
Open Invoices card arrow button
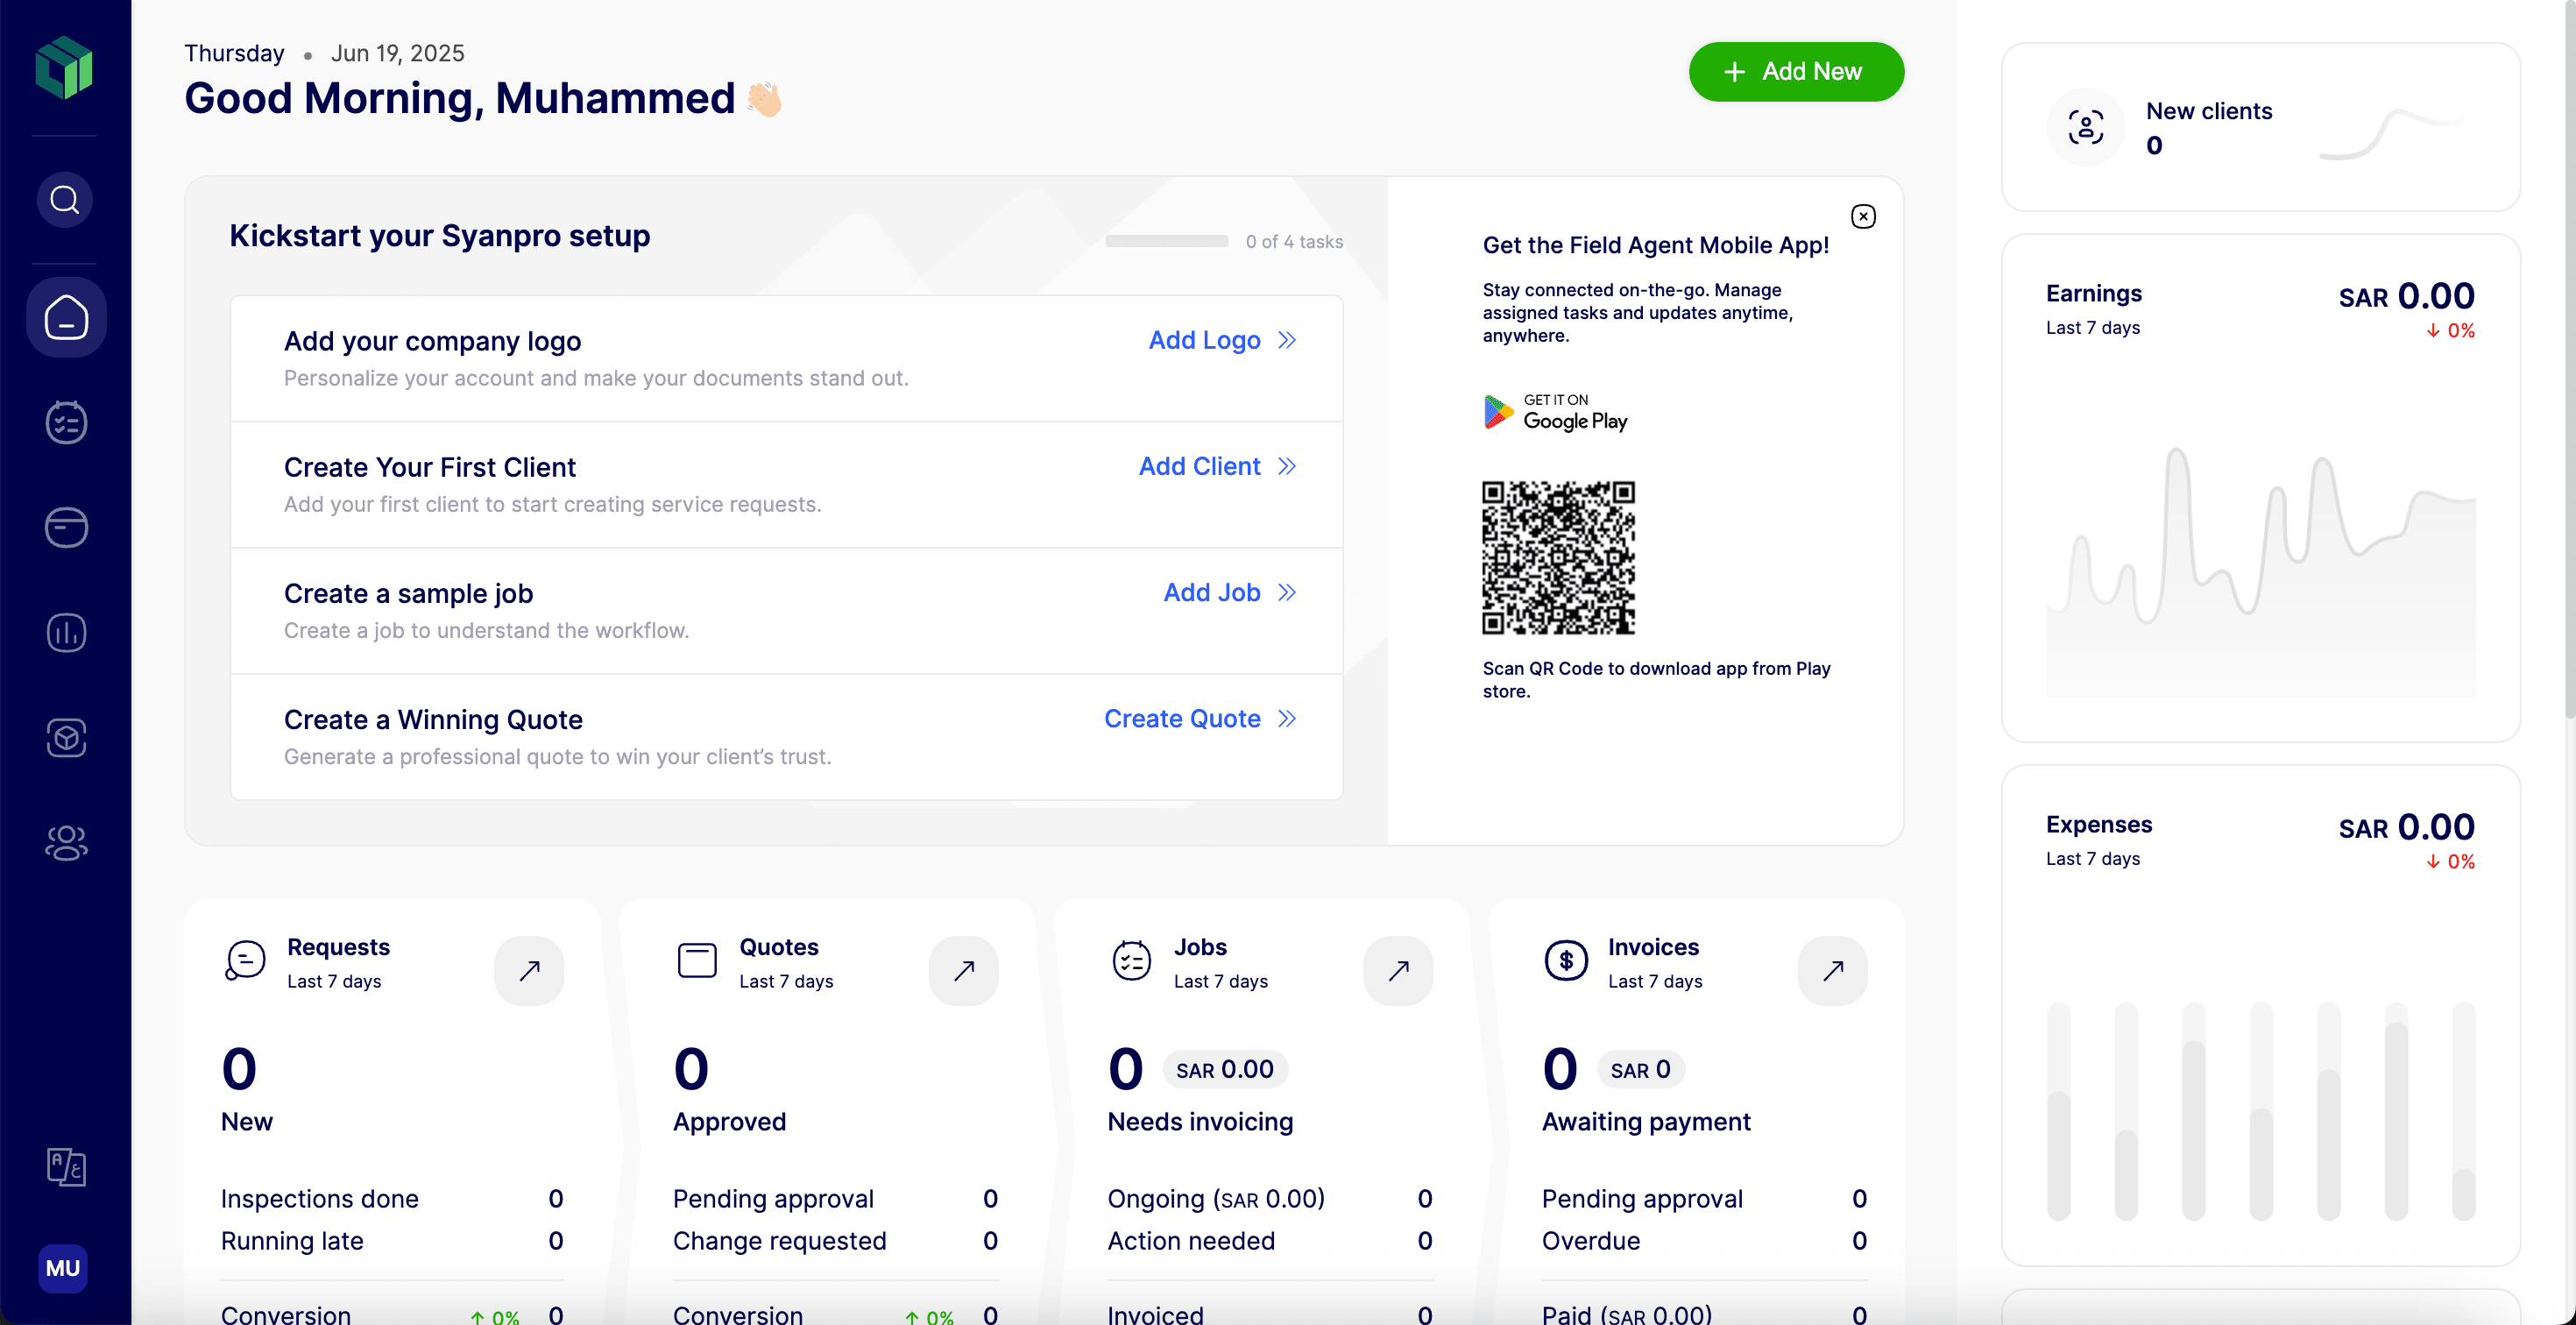coord(1832,970)
